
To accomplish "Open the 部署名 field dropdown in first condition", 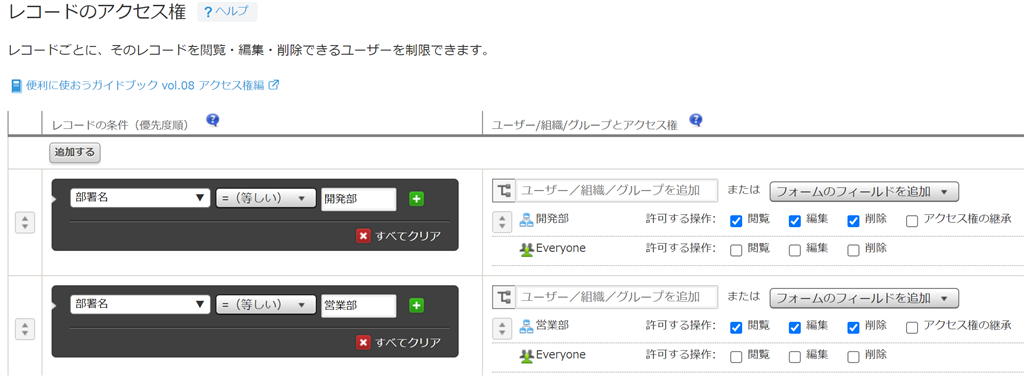I will click(x=140, y=198).
